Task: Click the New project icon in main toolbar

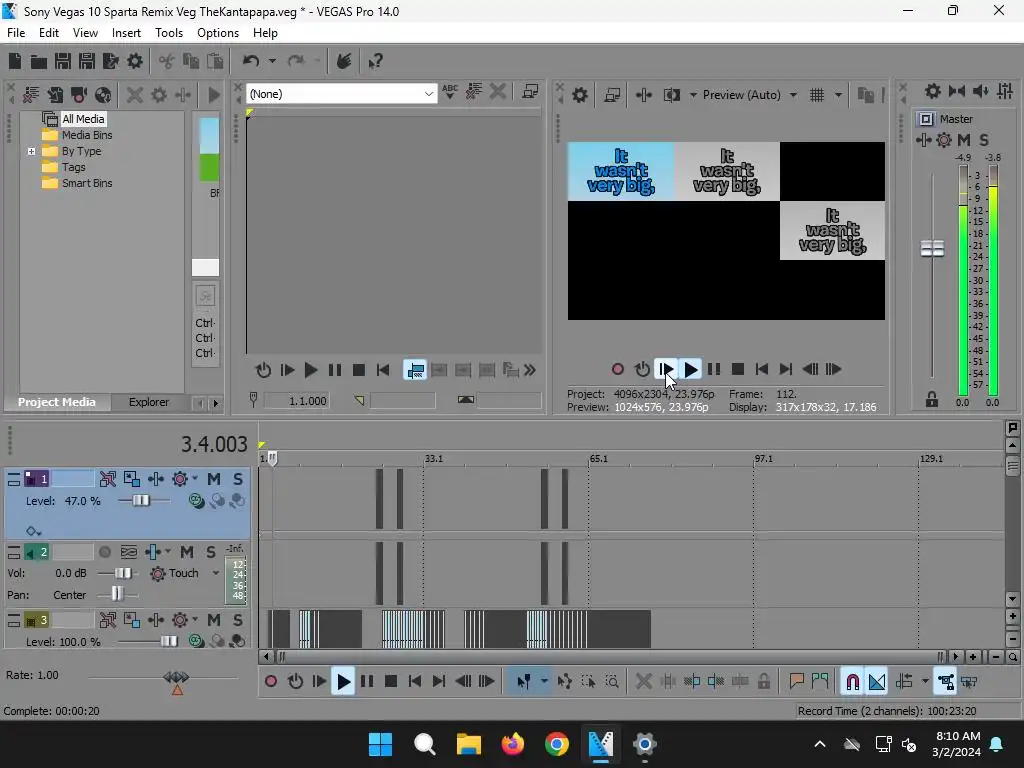Action: coord(15,61)
